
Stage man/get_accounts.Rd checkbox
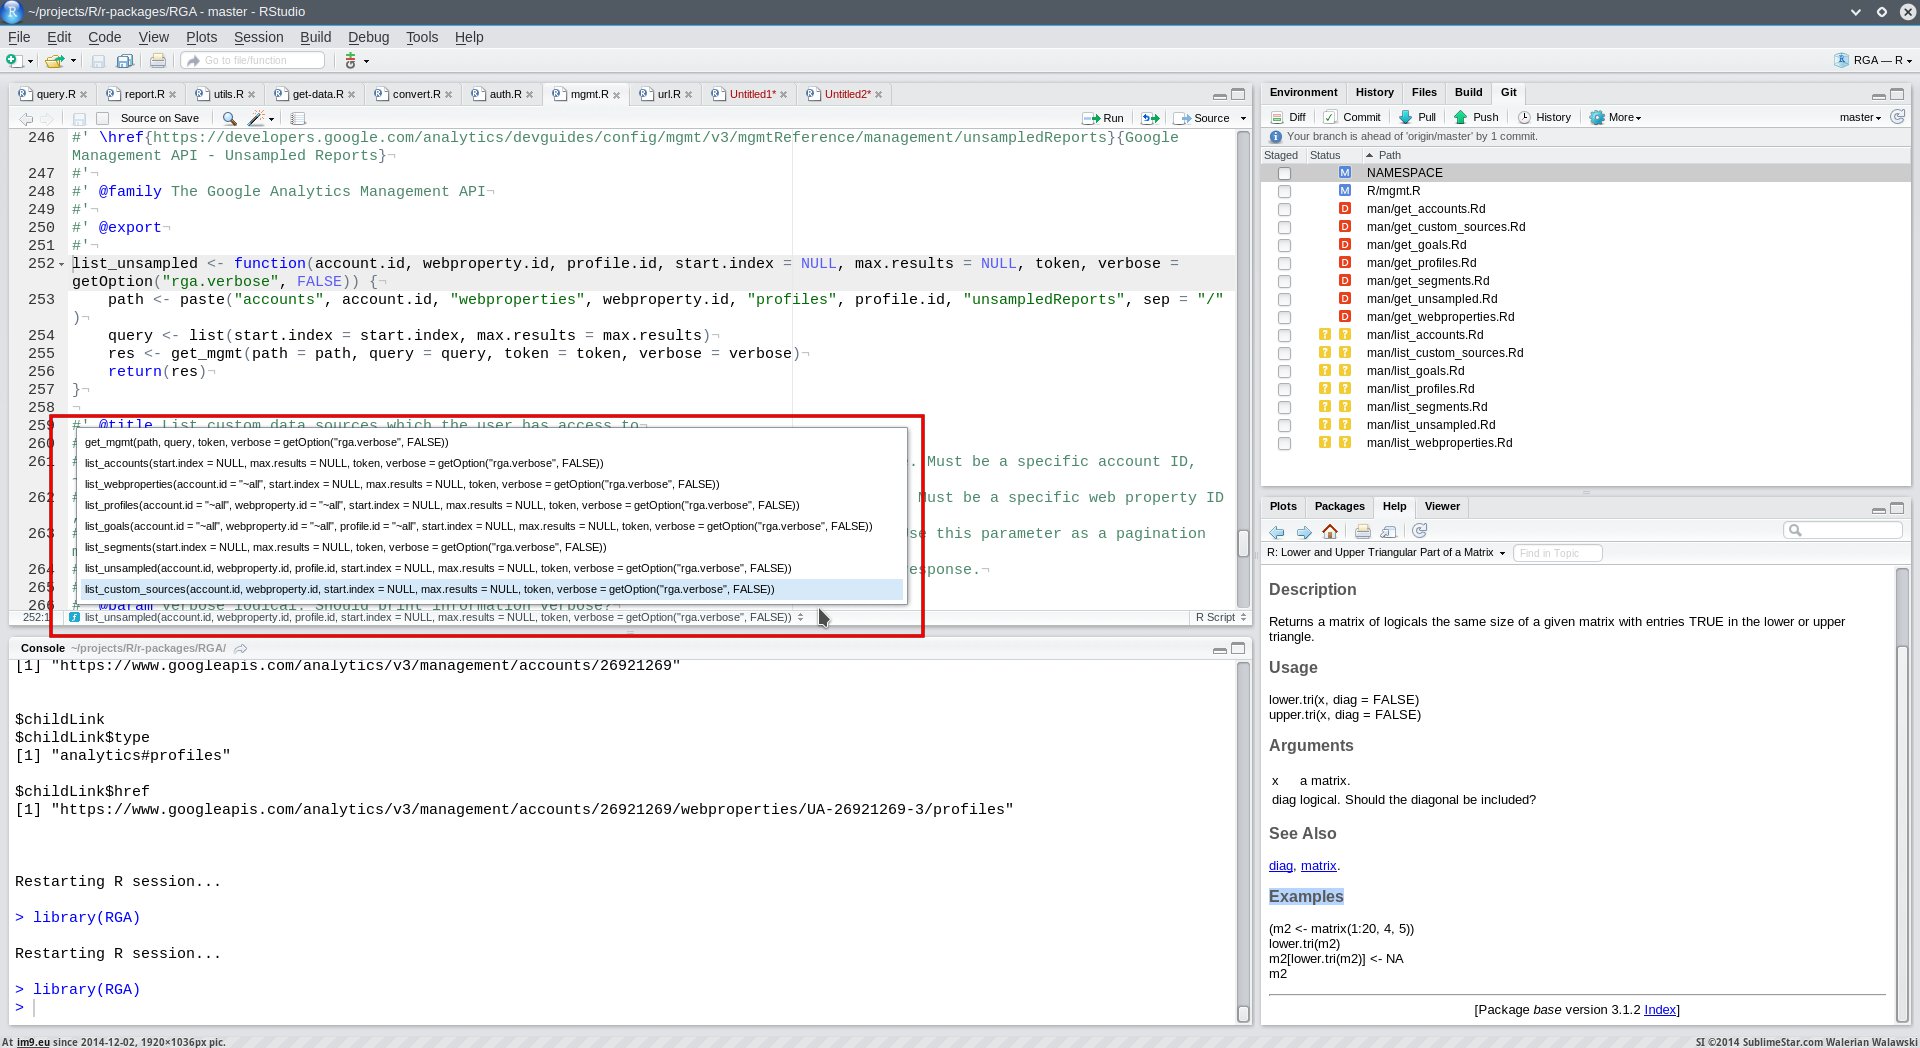click(x=1284, y=209)
